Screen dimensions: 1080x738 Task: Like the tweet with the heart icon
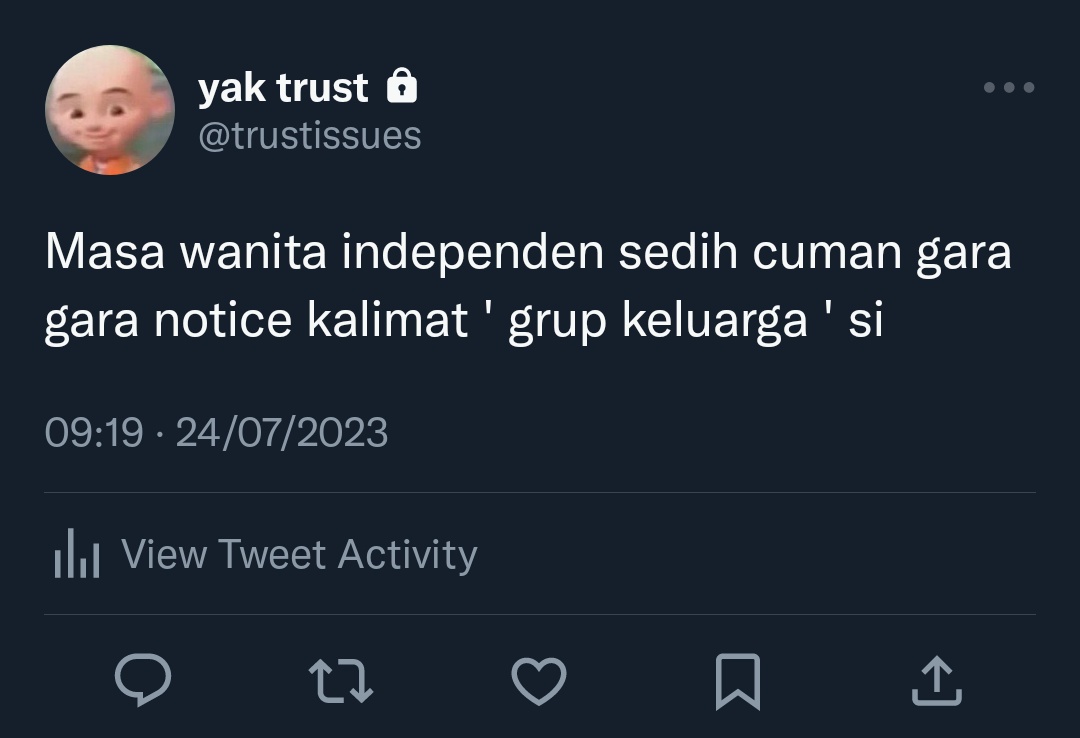539,681
